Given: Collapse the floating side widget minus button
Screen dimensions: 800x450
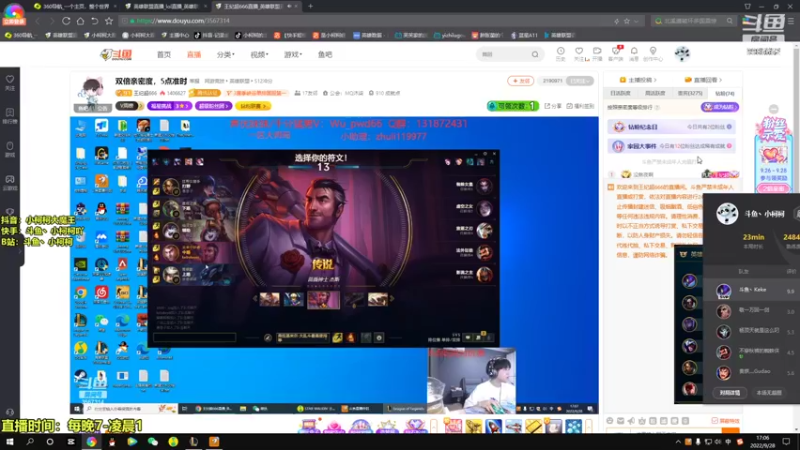Looking at the screenshot, I should click(x=773, y=109).
